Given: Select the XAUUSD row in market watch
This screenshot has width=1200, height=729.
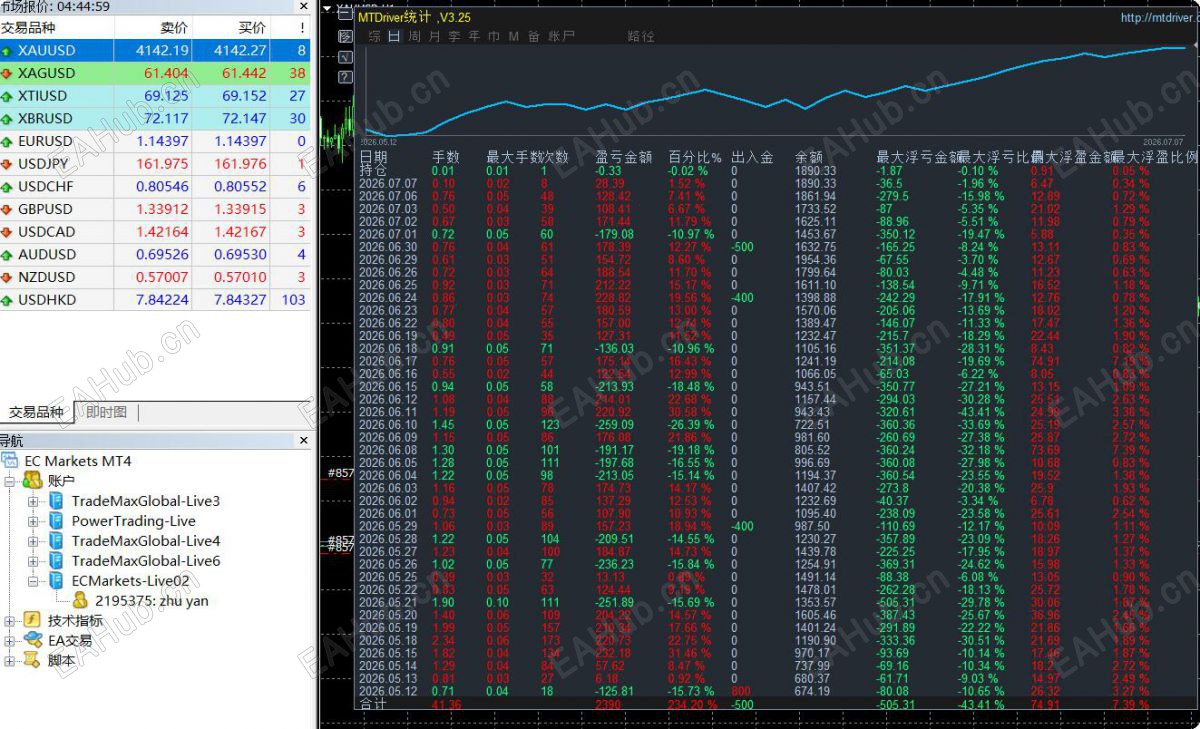Looking at the screenshot, I should 155,50.
